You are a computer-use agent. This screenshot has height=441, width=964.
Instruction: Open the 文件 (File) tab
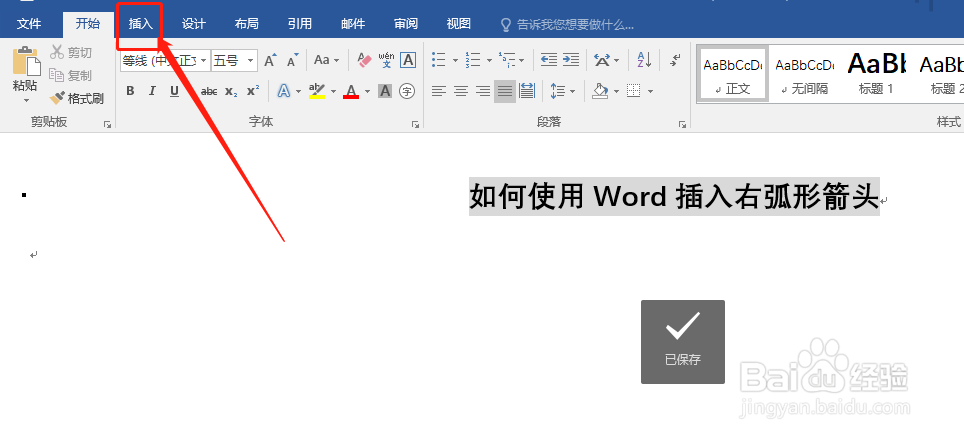29,24
